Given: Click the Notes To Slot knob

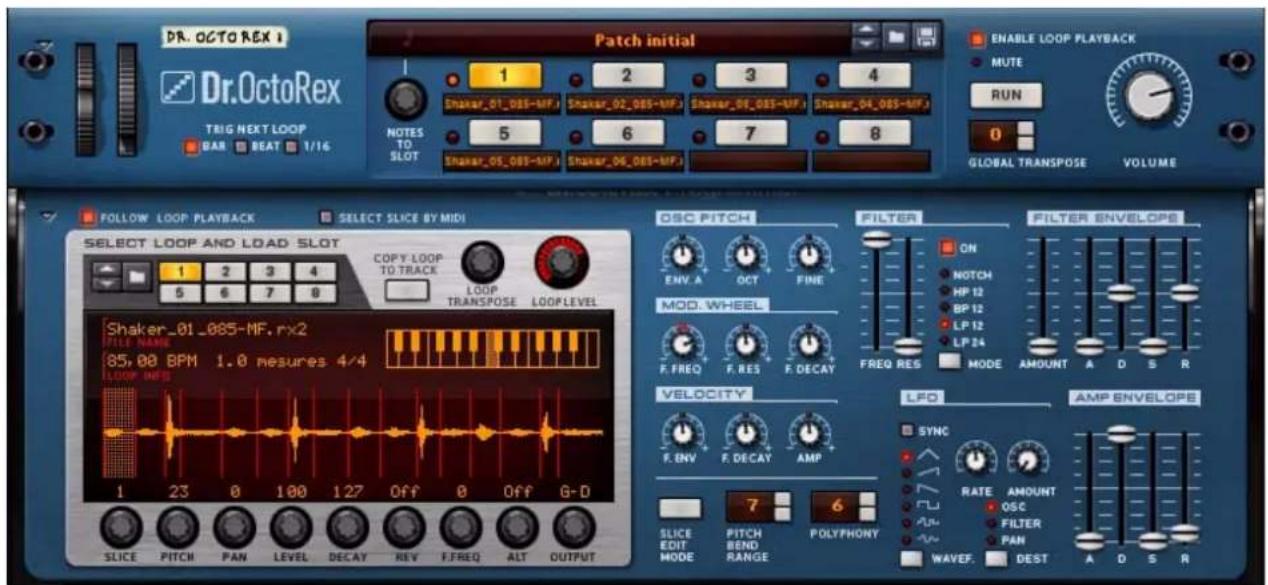Looking at the screenshot, I should [x=405, y=99].
